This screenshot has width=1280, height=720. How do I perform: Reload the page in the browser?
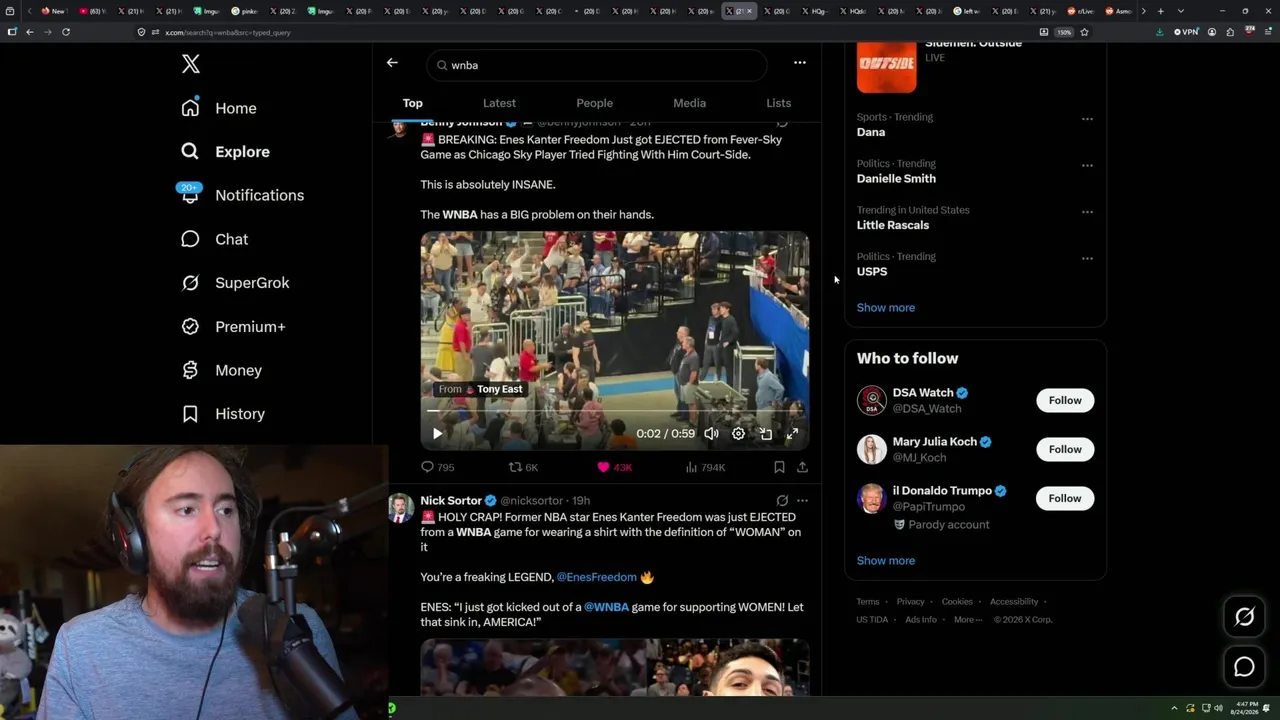click(66, 32)
